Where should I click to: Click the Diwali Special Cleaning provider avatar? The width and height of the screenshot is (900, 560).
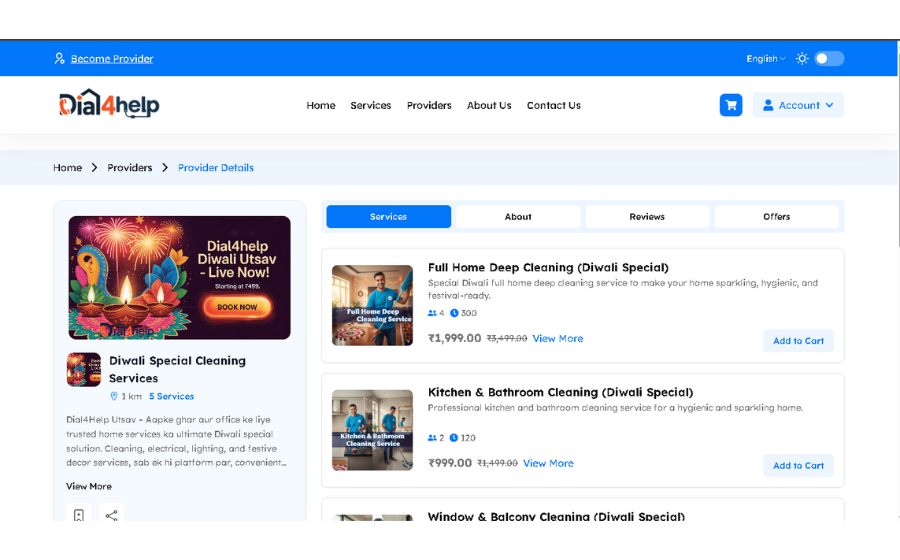(84, 369)
